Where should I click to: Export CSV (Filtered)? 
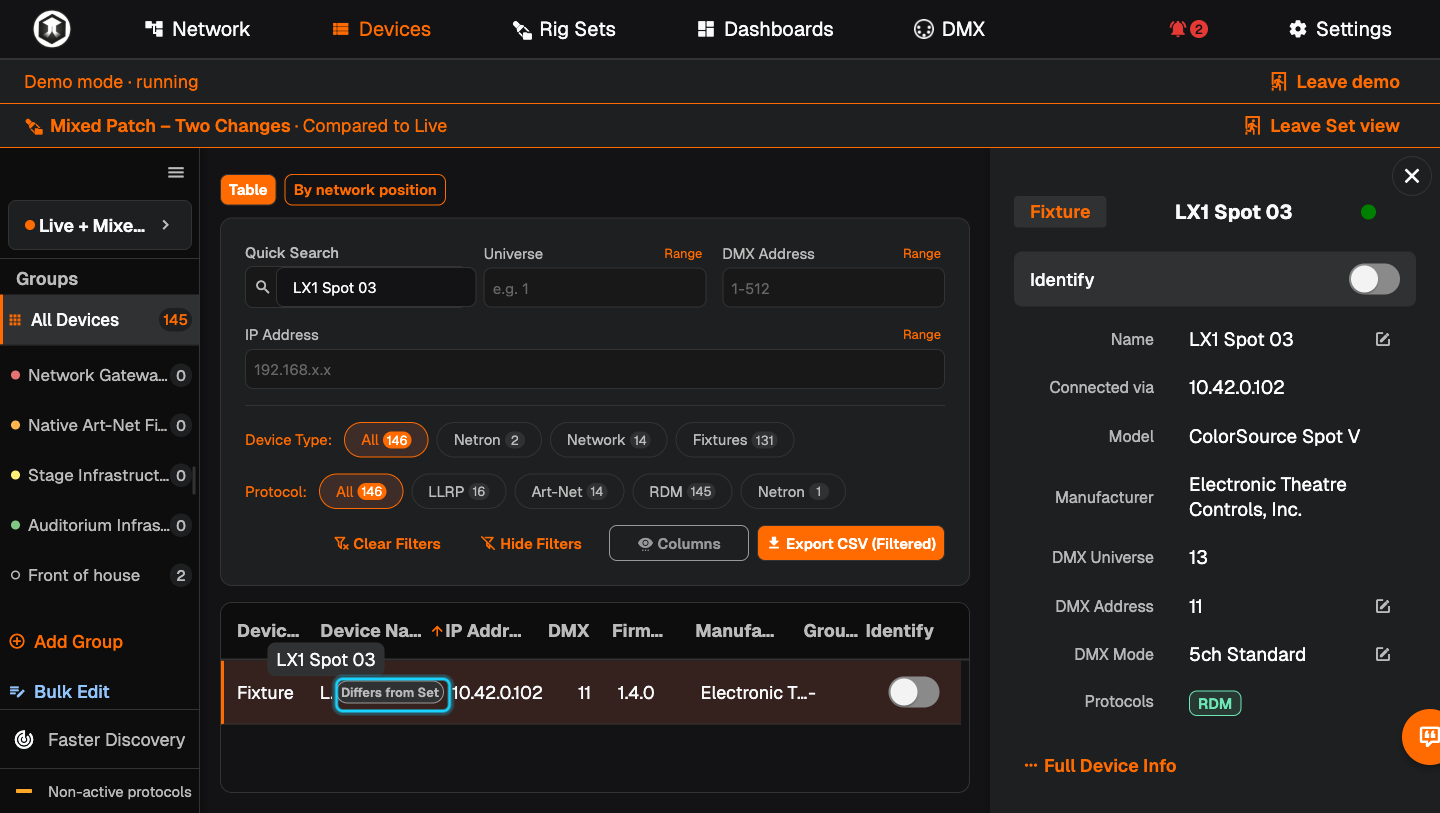point(851,544)
